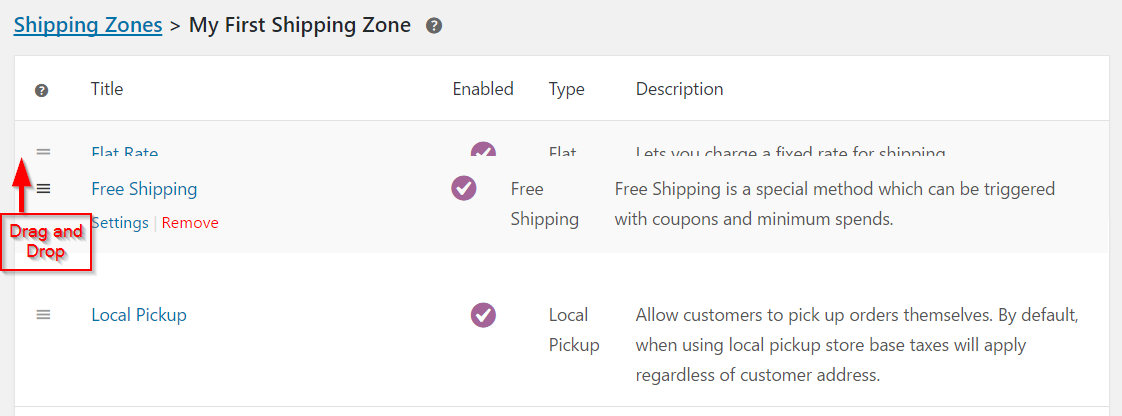Viewport: 1122px width, 416px height.
Task: Click the Description column header
Action: click(x=679, y=89)
